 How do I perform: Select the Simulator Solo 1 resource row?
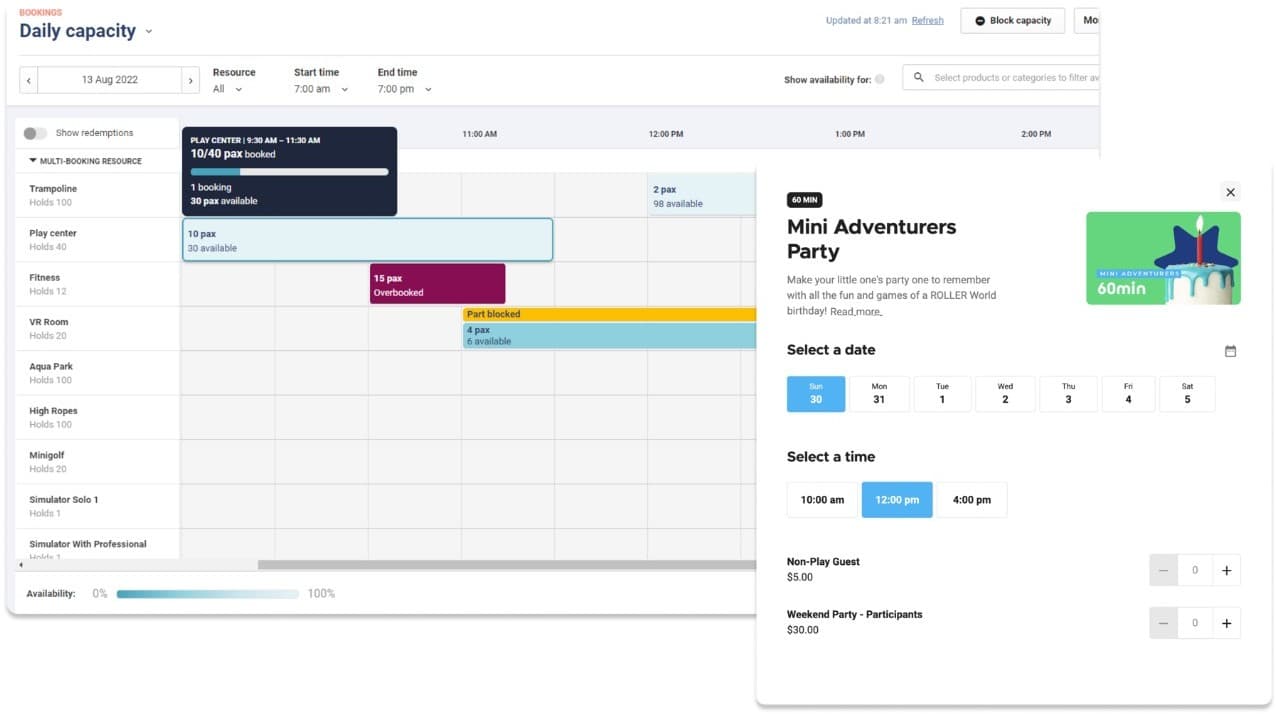[97, 506]
